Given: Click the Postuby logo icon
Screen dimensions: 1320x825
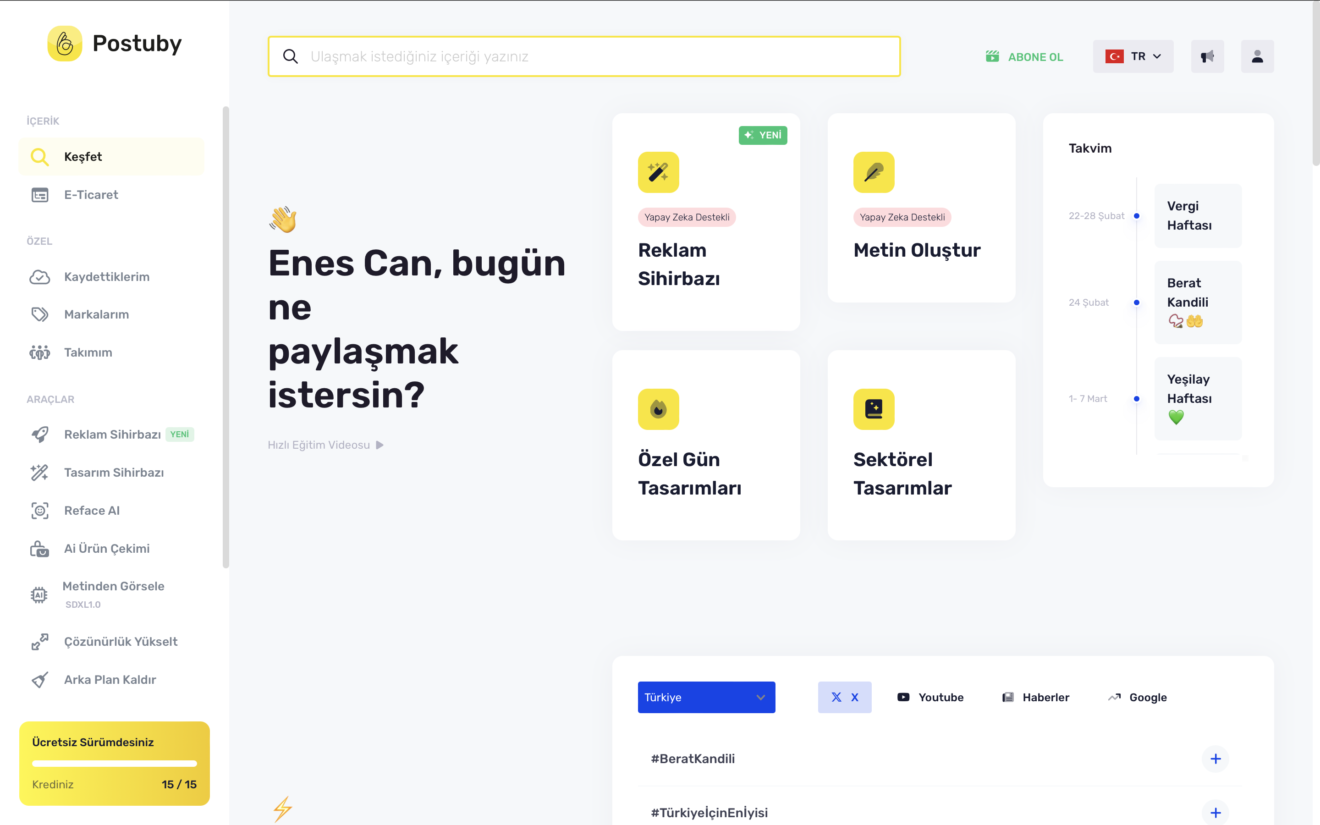Looking at the screenshot, I should [x=65, y=43].
